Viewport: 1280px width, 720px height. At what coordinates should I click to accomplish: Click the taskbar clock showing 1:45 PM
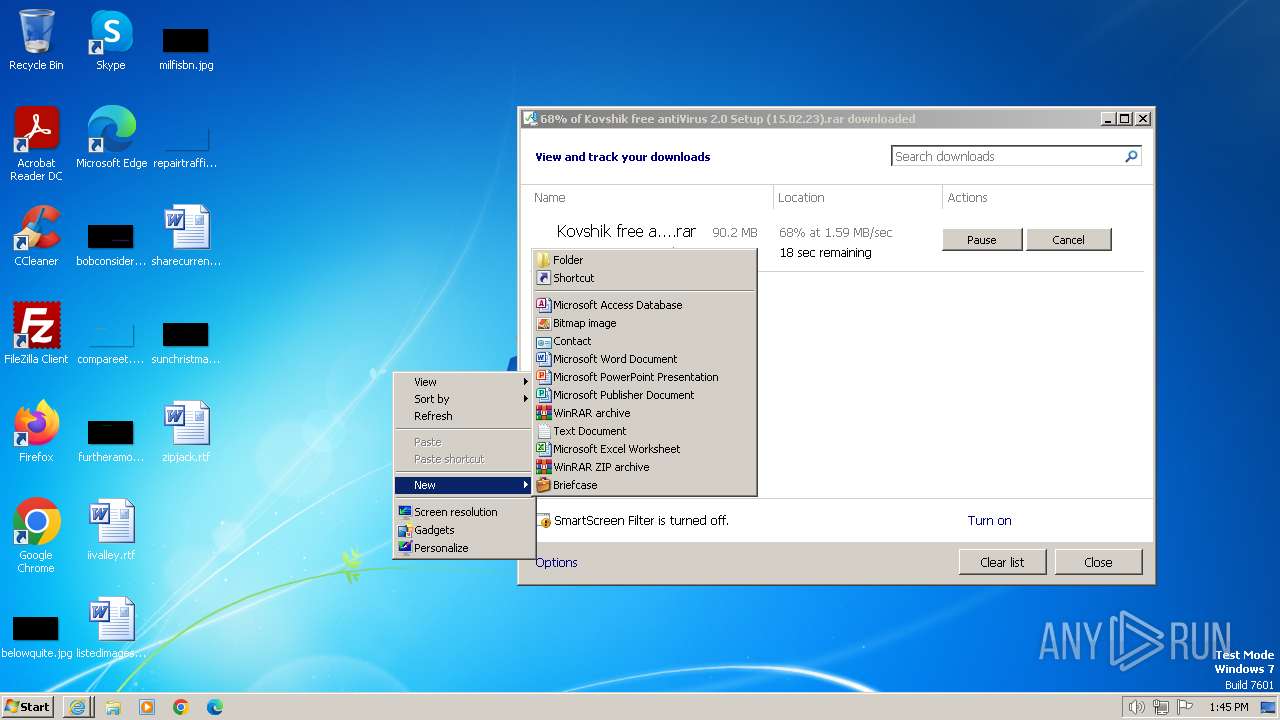(x=1228, y=707)
